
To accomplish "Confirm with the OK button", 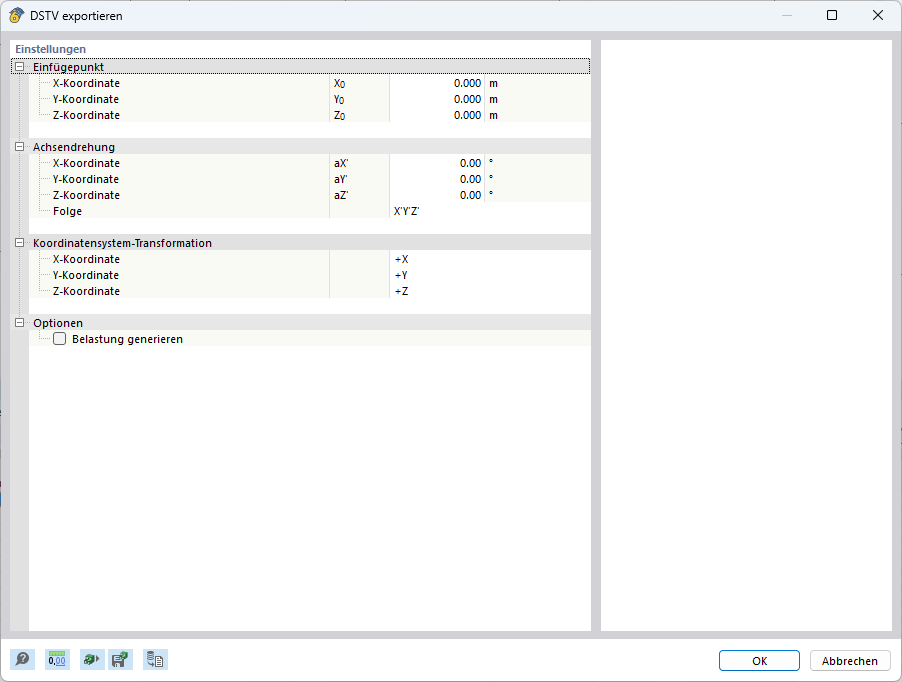I will pyautogui.click(x=759, y=661).
